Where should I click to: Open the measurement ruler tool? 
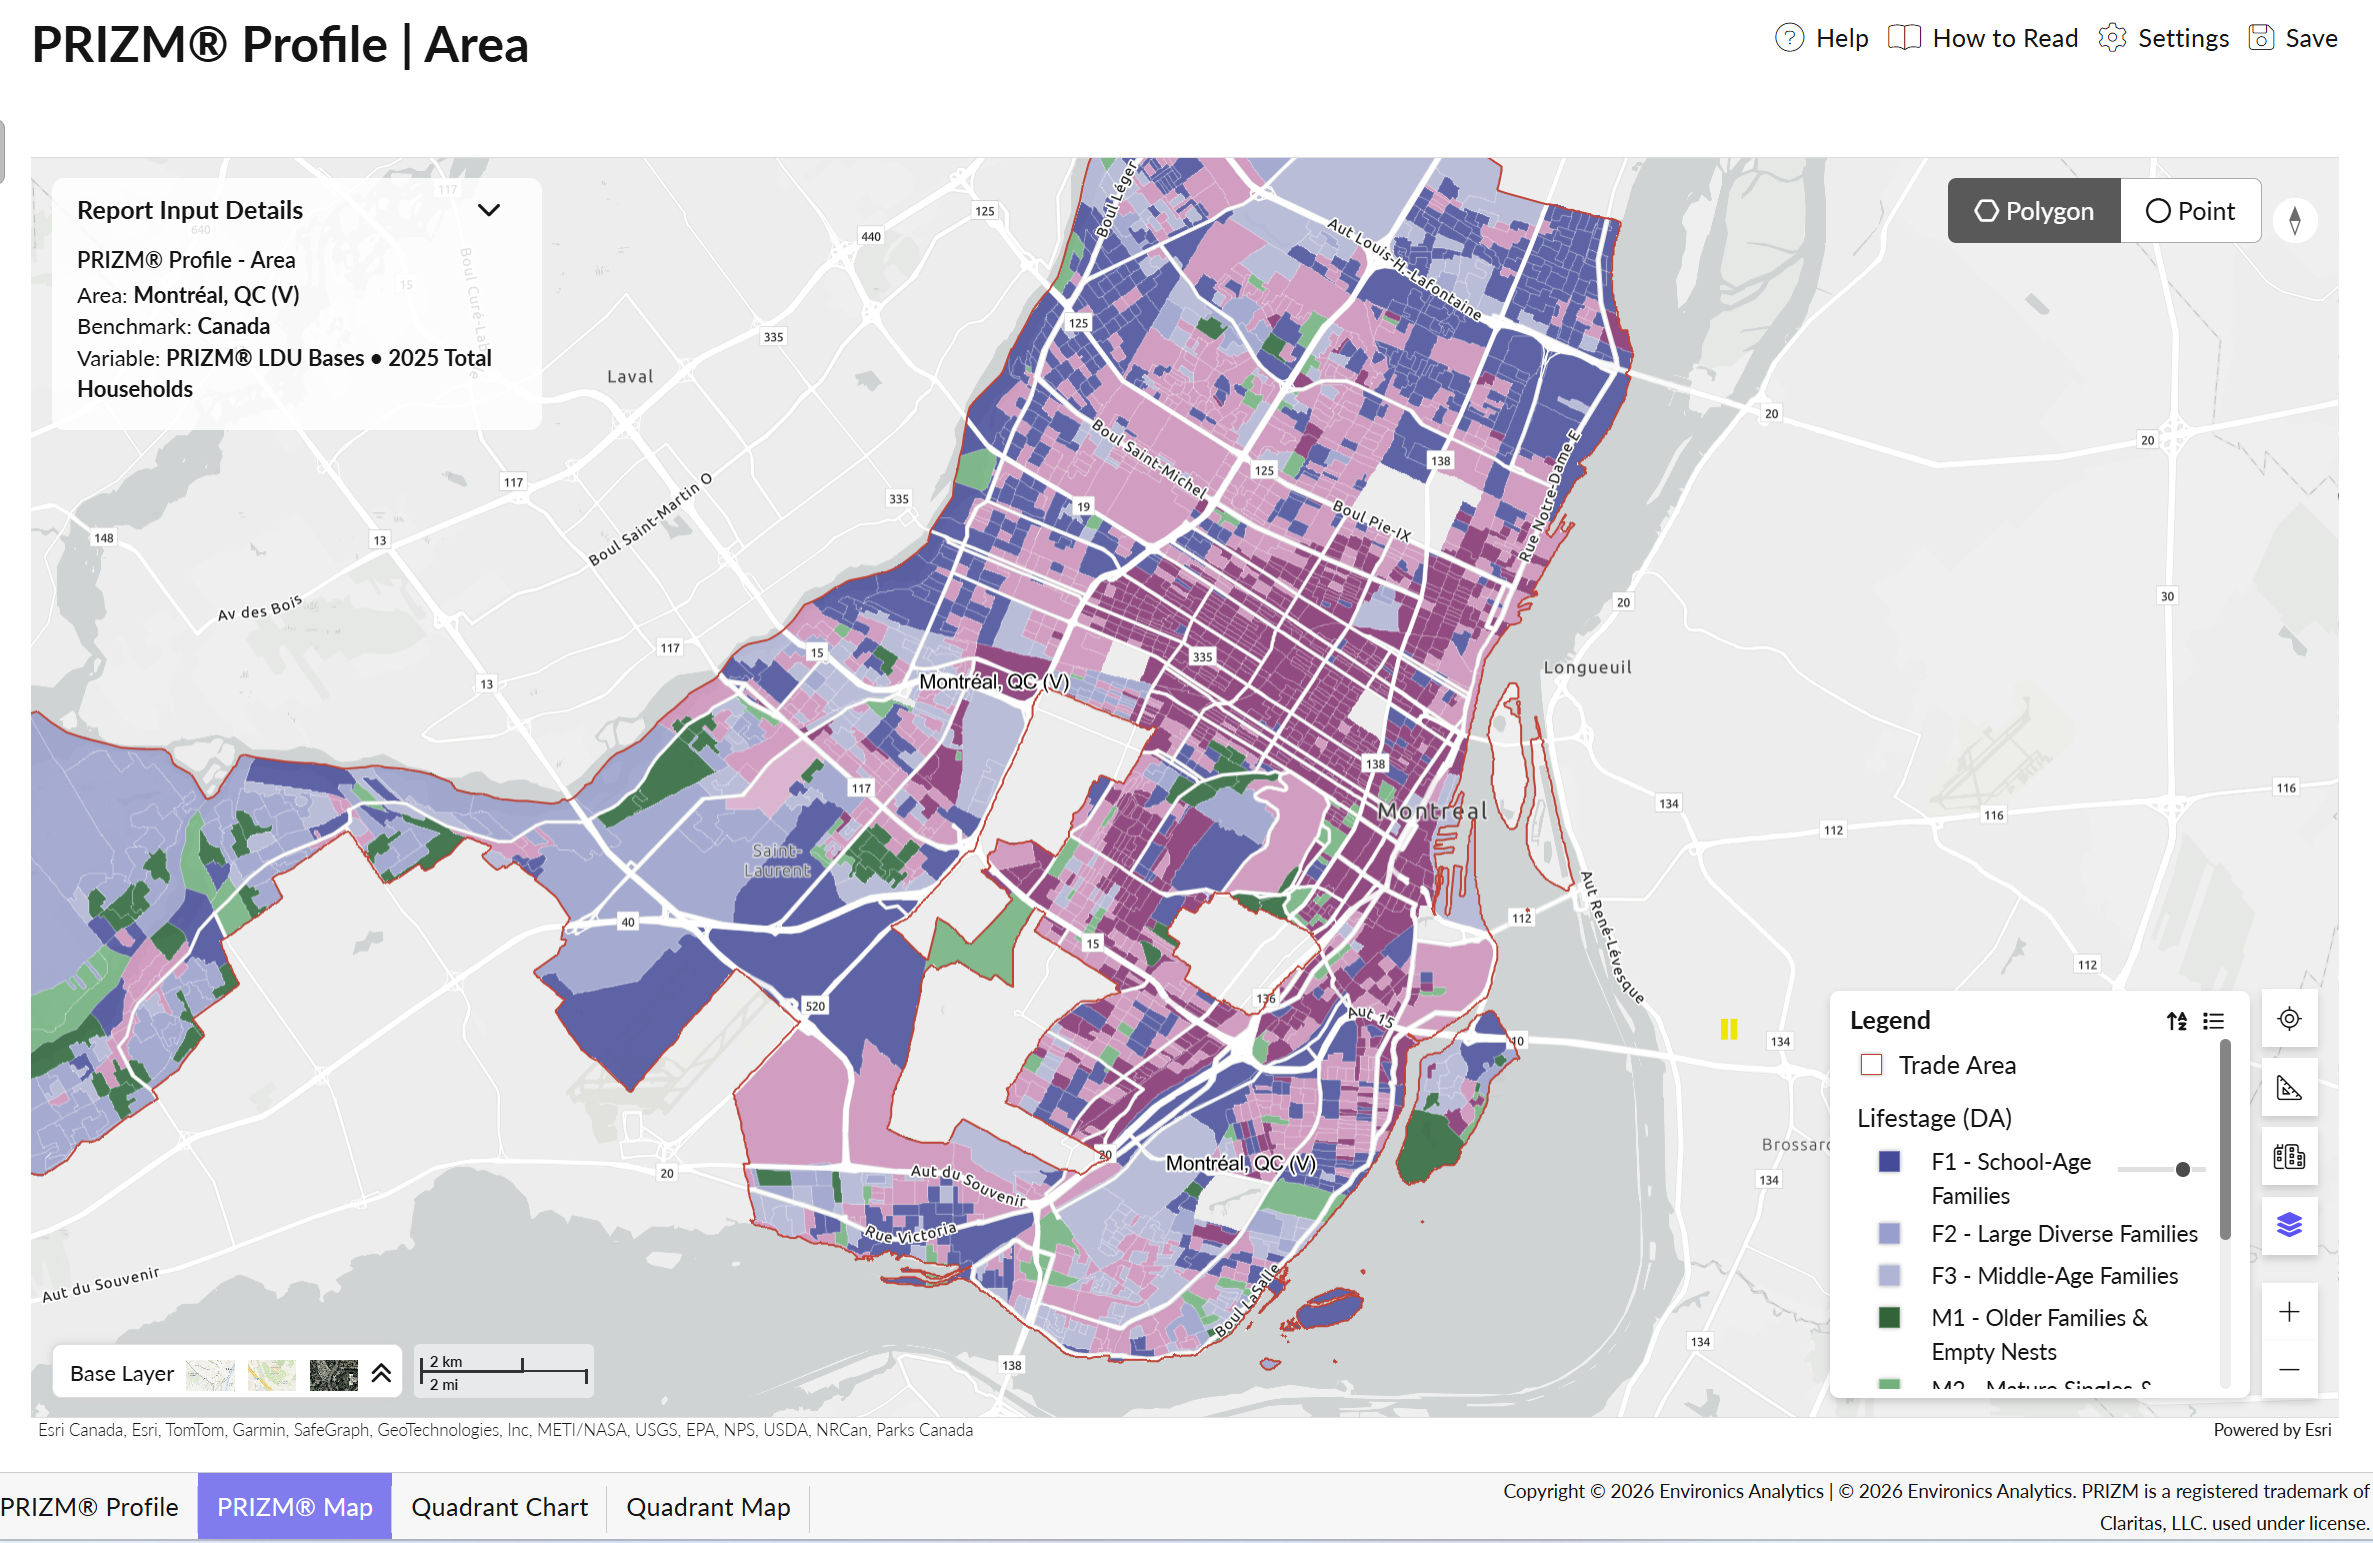pyautogui.click(x=2289, y=1088)
